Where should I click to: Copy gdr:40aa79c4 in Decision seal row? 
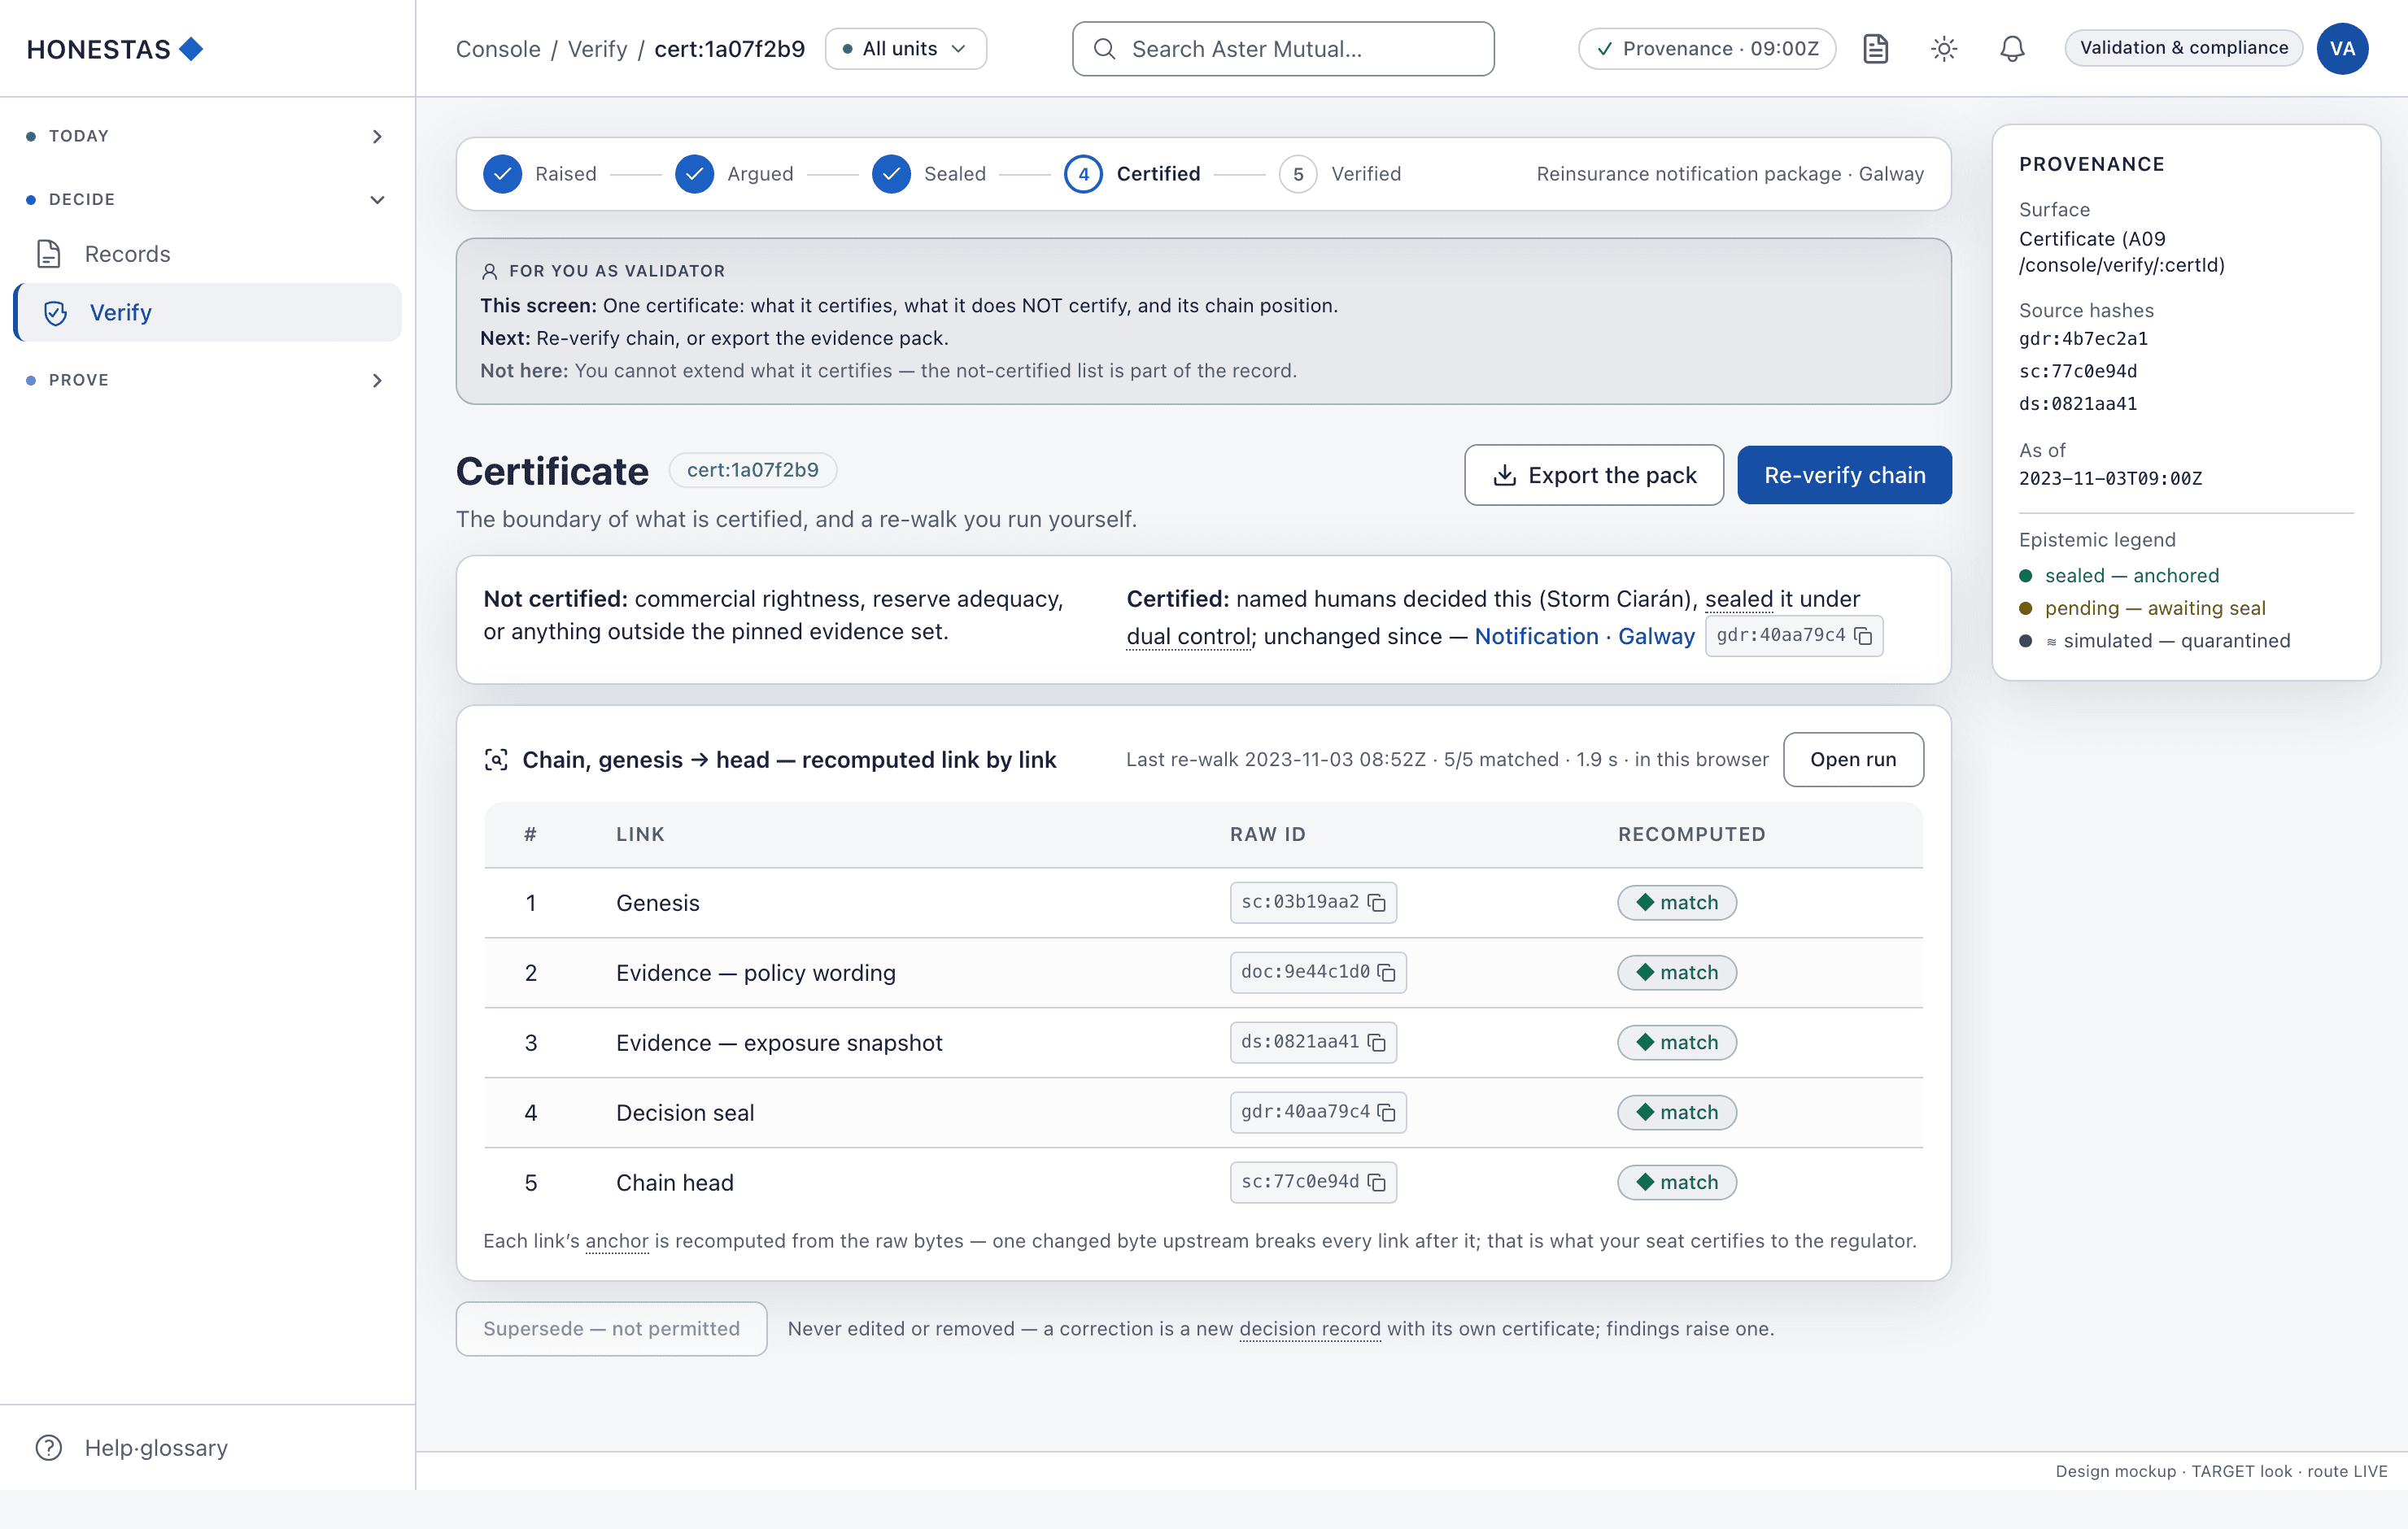(1386, 1112)
